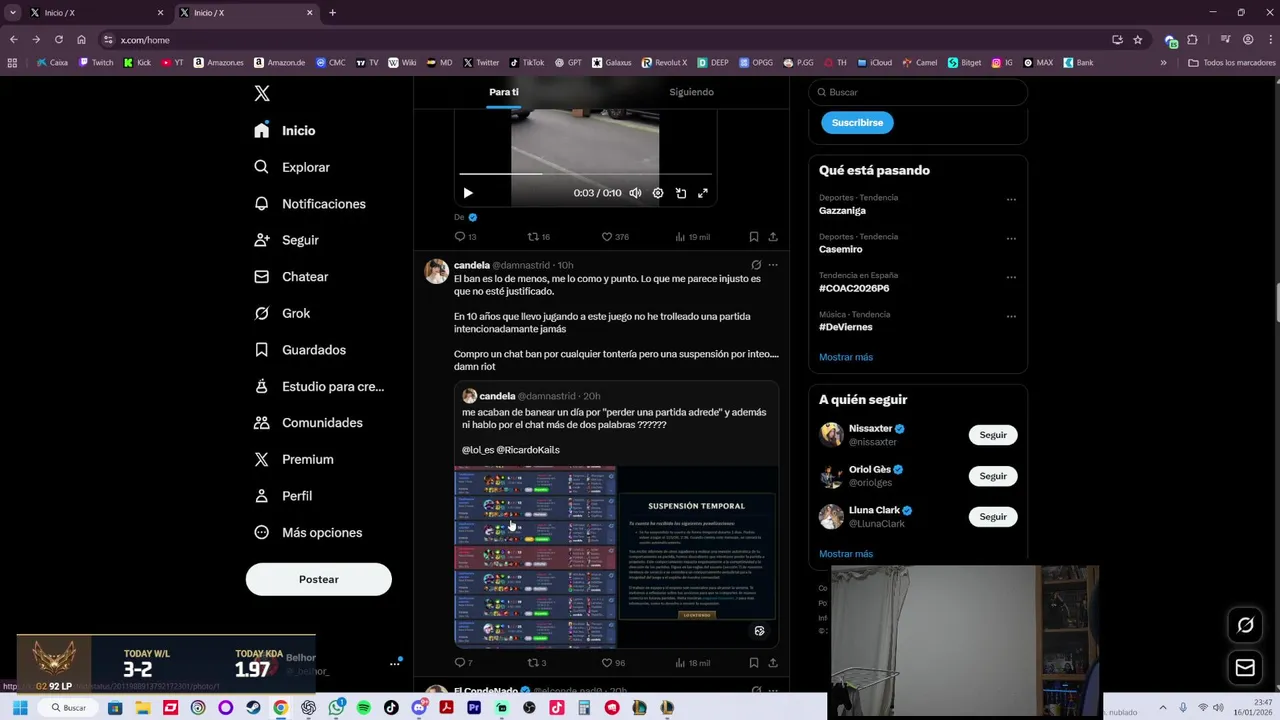Open more options on candela's post
Image resolution: width=1280 pixels, height=720 pixels.
773,265
